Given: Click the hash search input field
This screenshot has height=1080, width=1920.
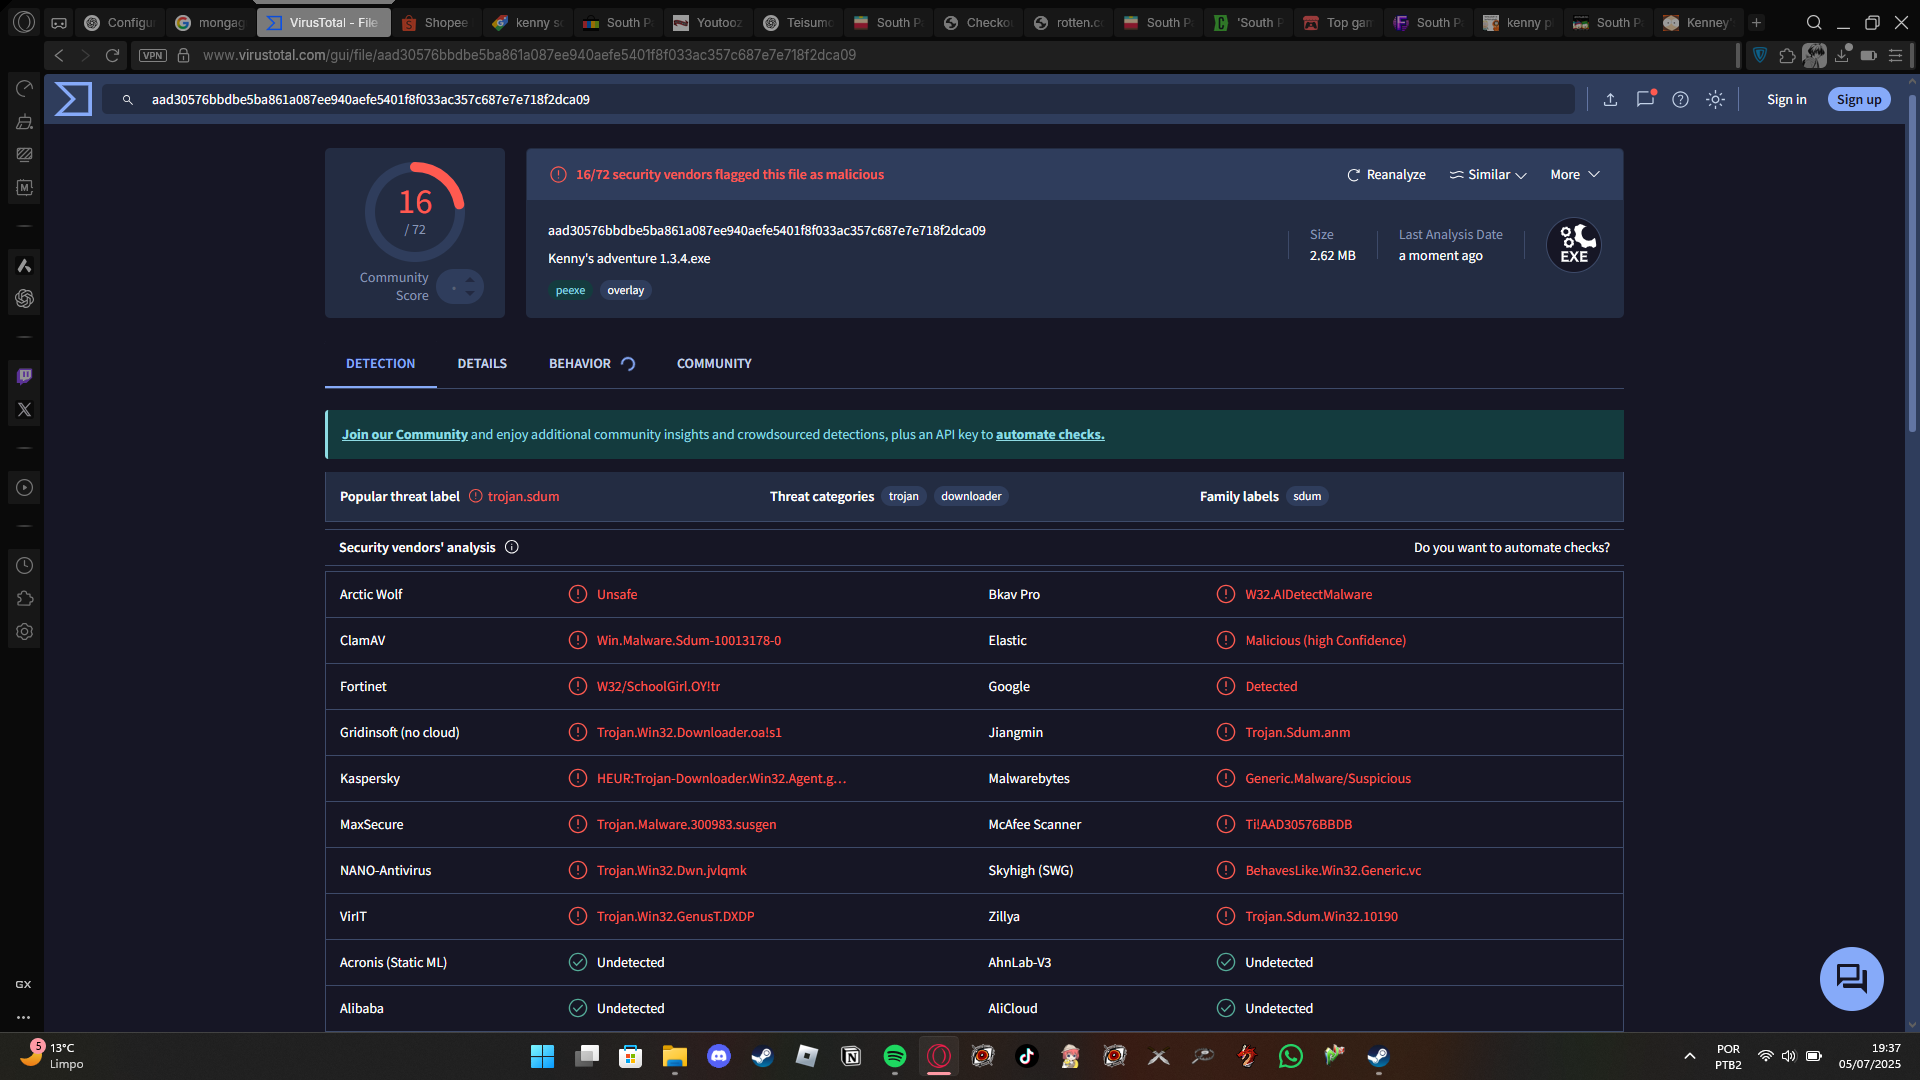Looking at the screenshot, I should click(x=840, y=99).
